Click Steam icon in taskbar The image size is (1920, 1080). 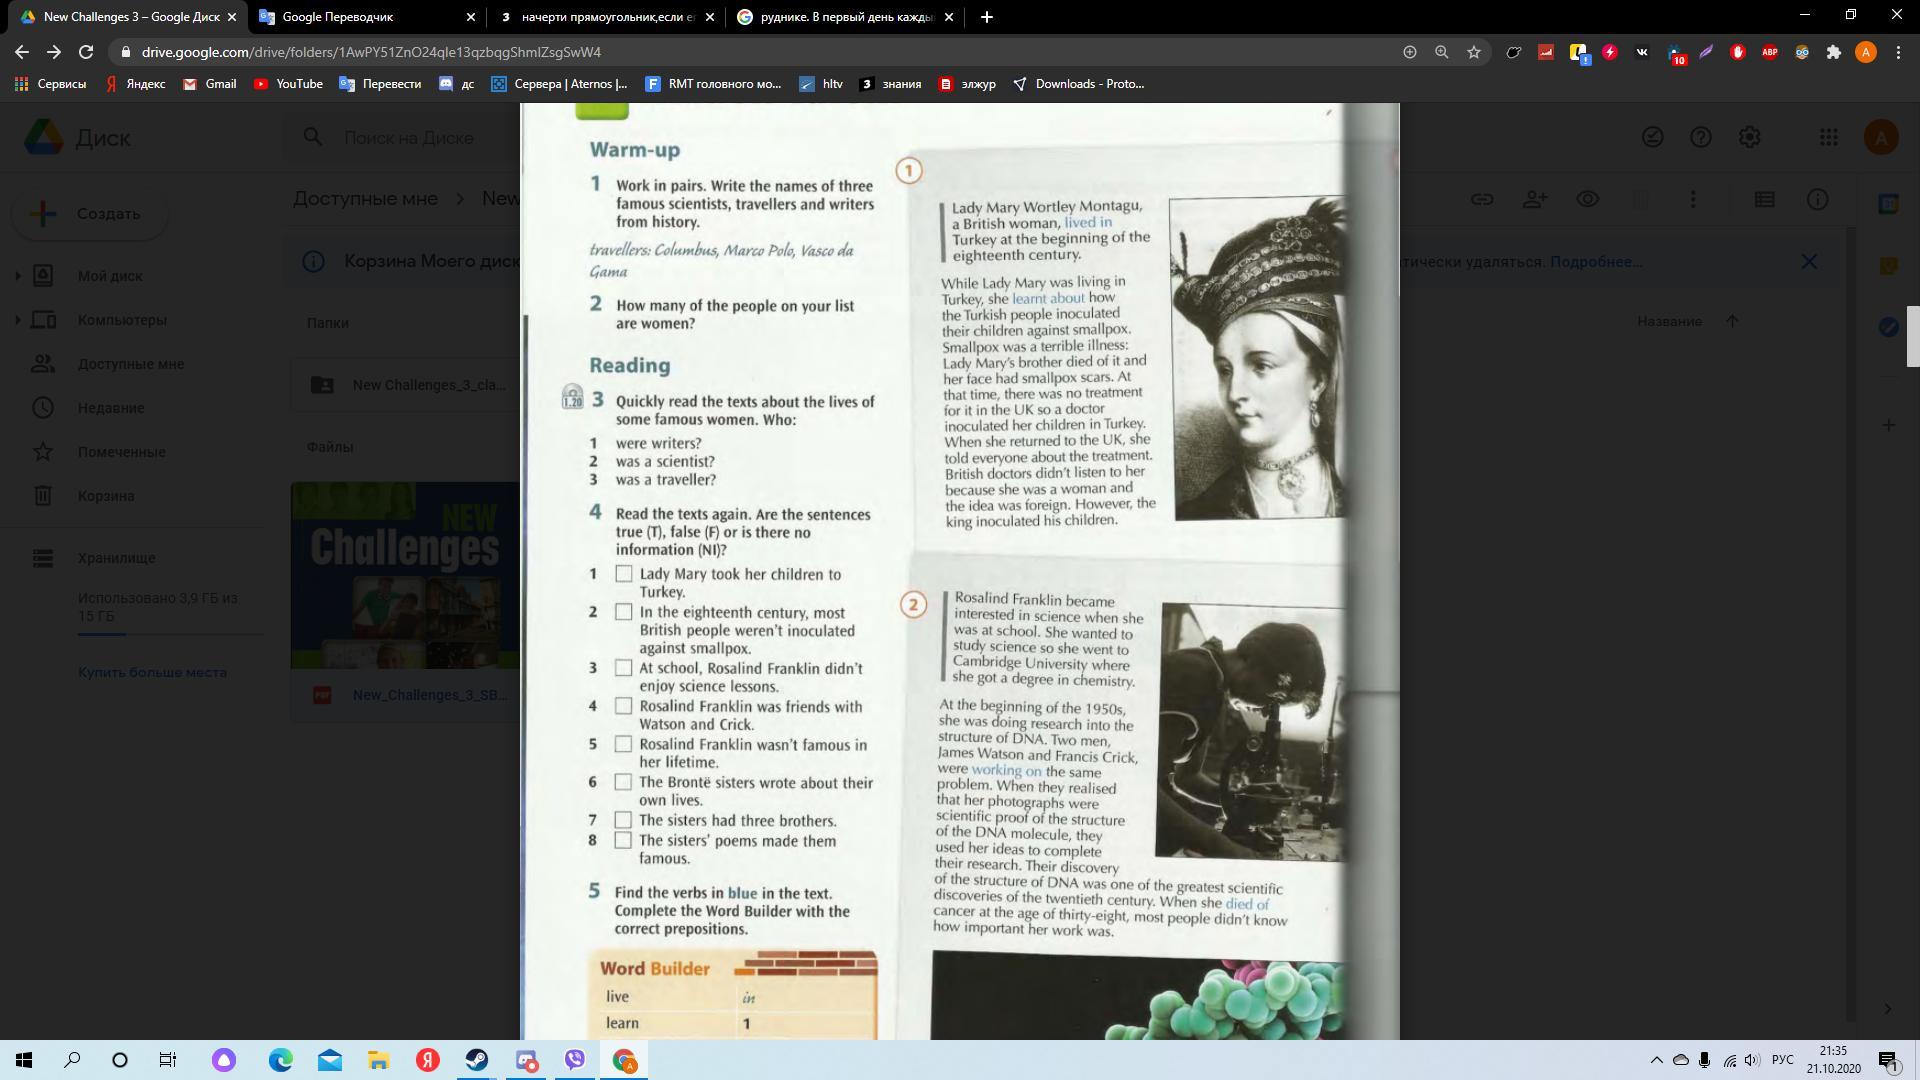pos(476,1060)
